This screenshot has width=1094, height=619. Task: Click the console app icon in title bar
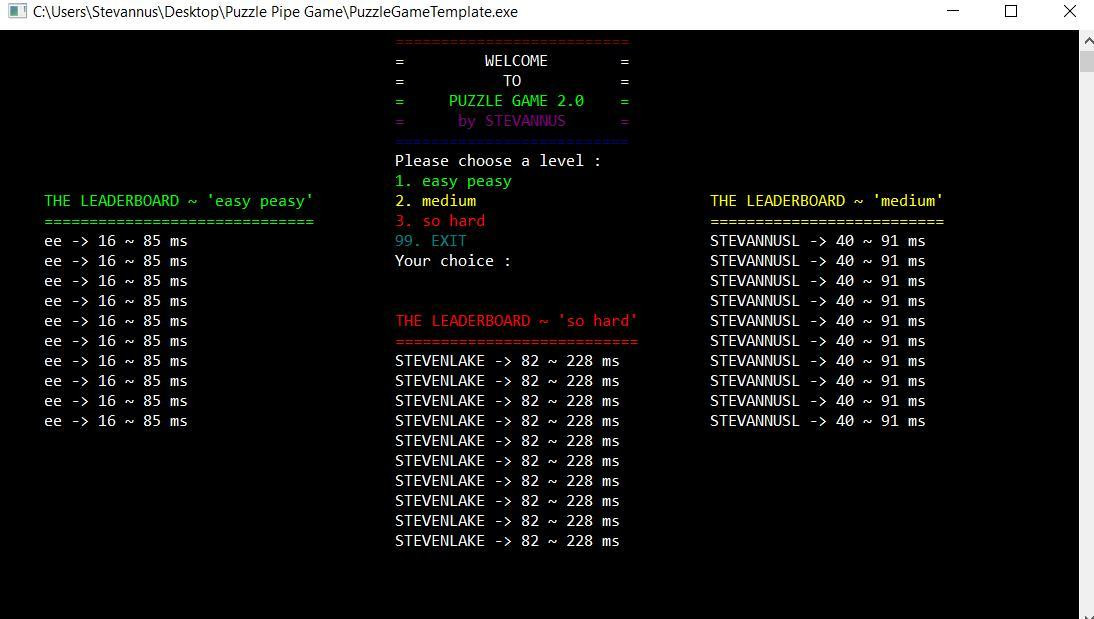click(17, 11)
